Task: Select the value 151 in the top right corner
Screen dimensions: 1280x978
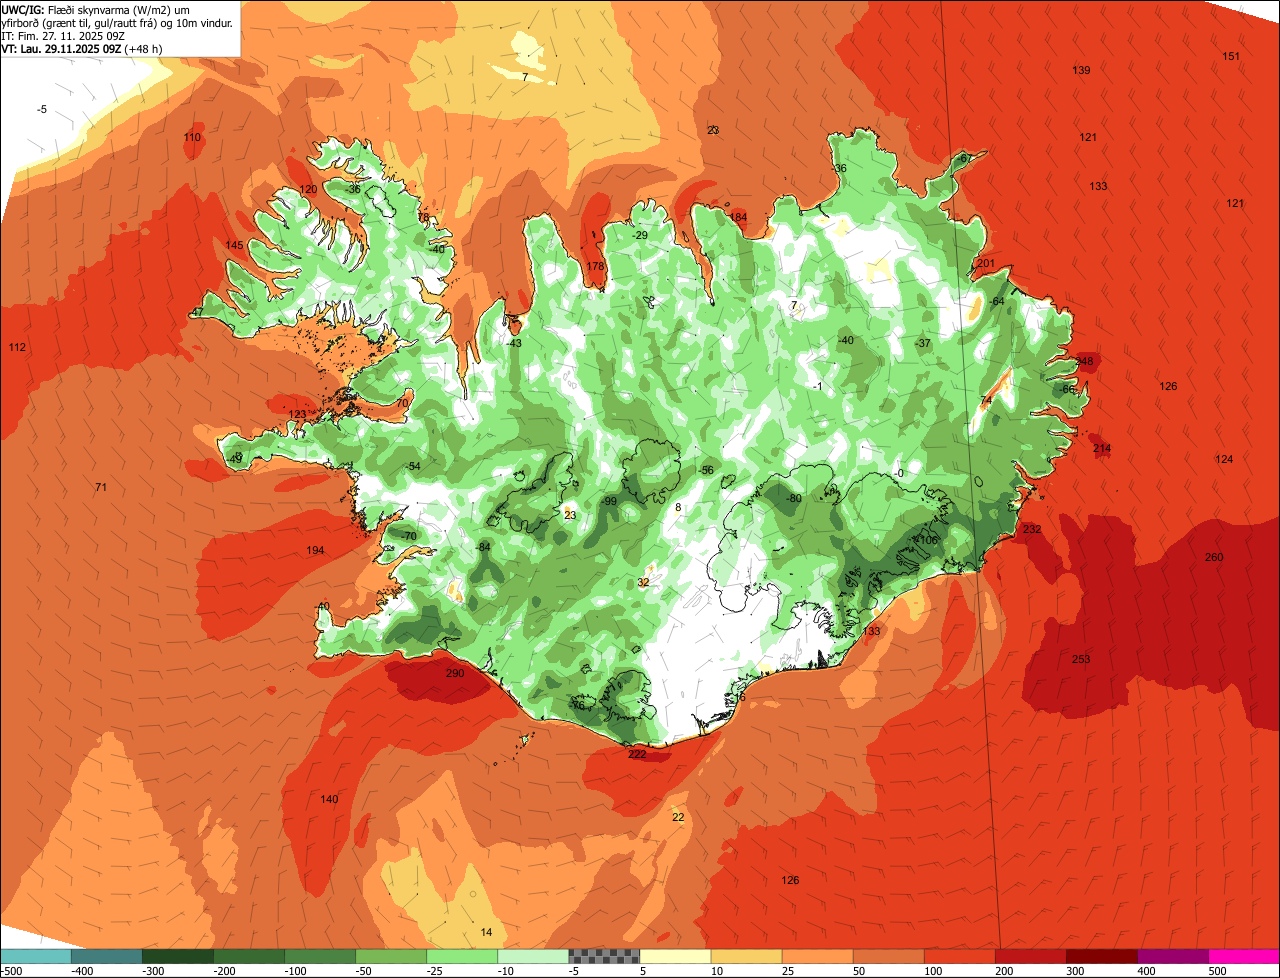Action: coord(1231,56)
